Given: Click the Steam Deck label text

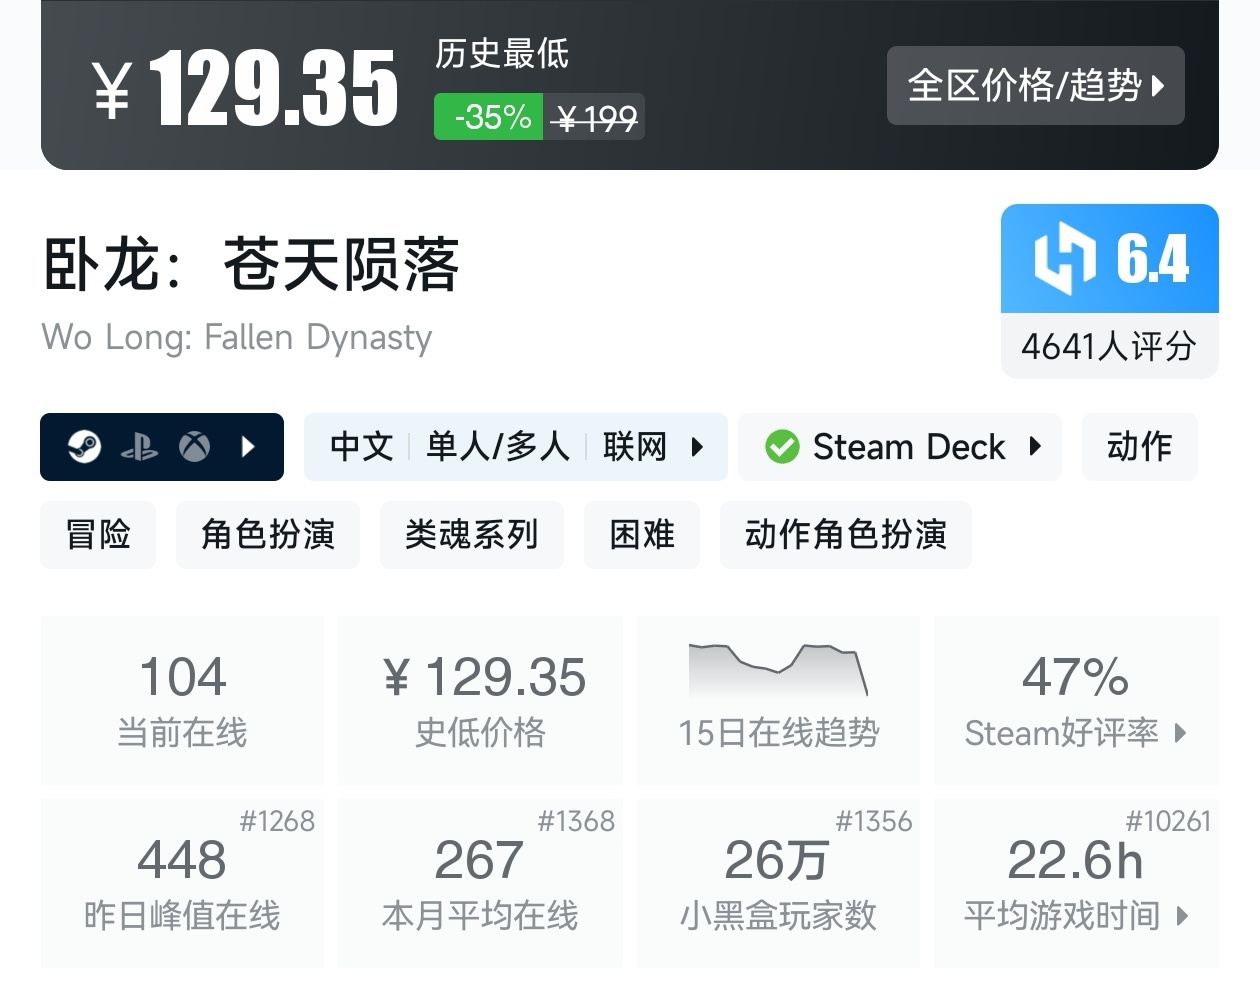Looking at the screenshot, I should coord(909,446).
